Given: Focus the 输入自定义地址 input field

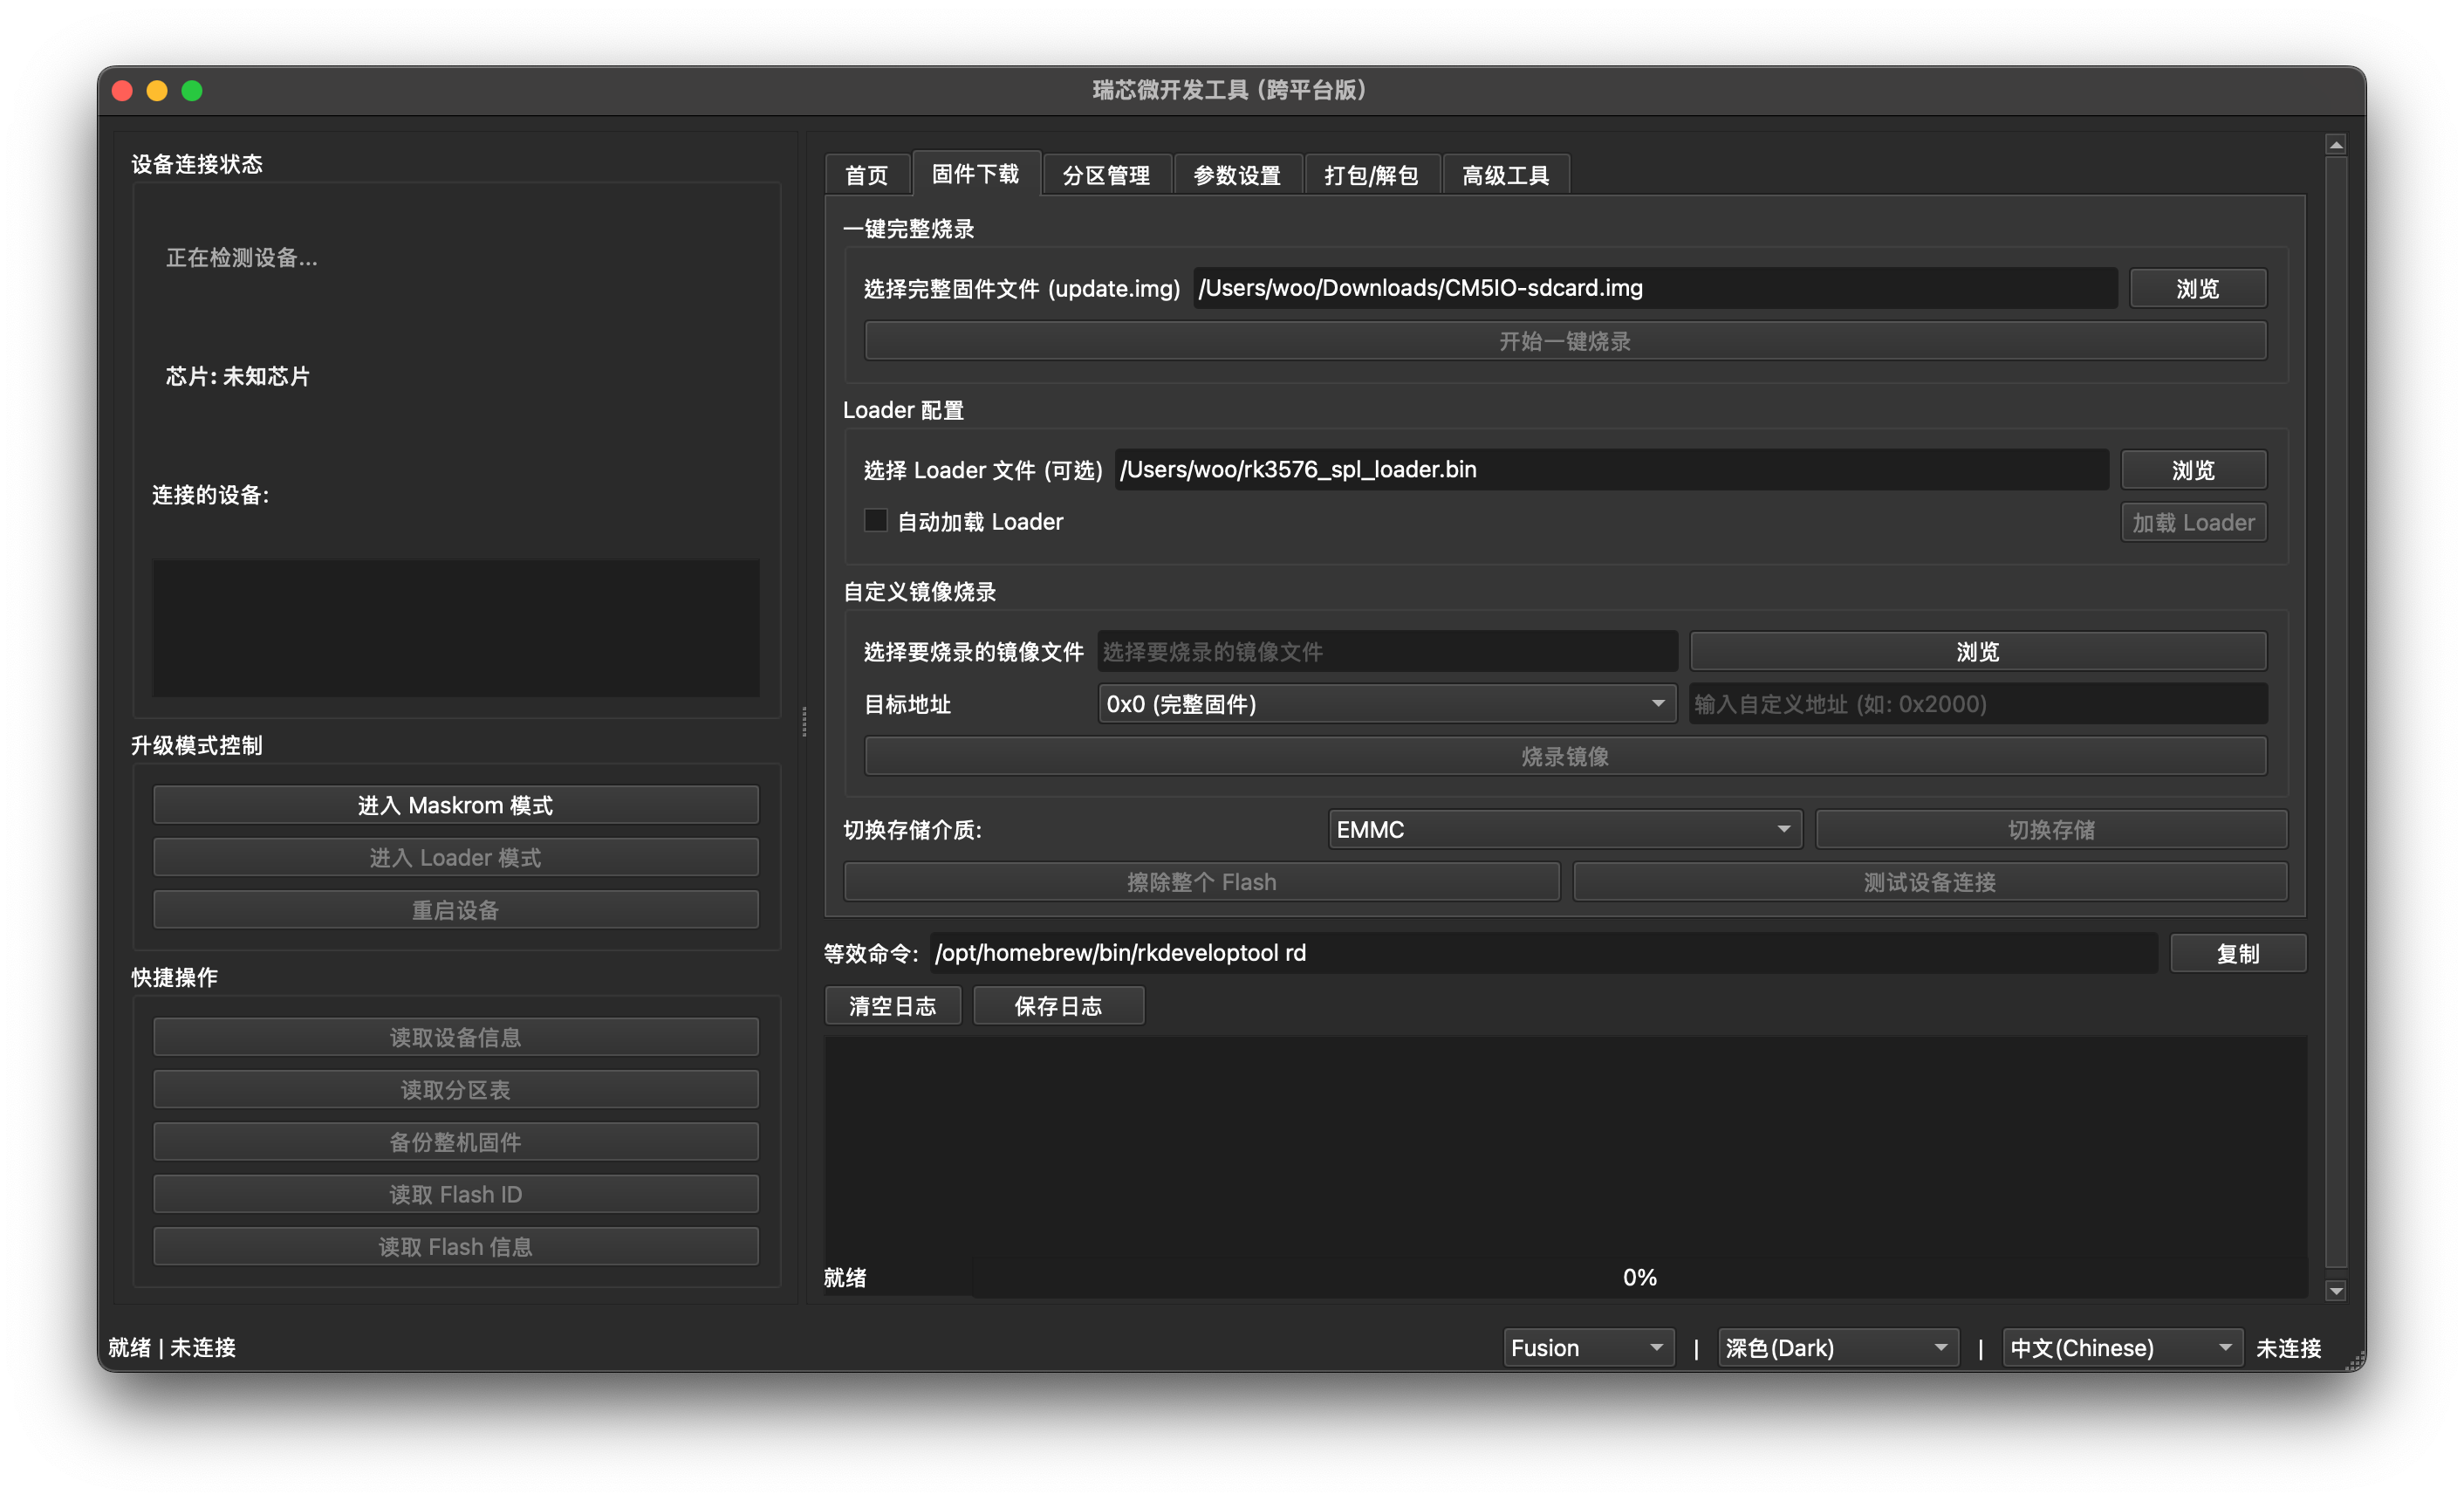Looking at the screenshot, I should point(1977,704).
